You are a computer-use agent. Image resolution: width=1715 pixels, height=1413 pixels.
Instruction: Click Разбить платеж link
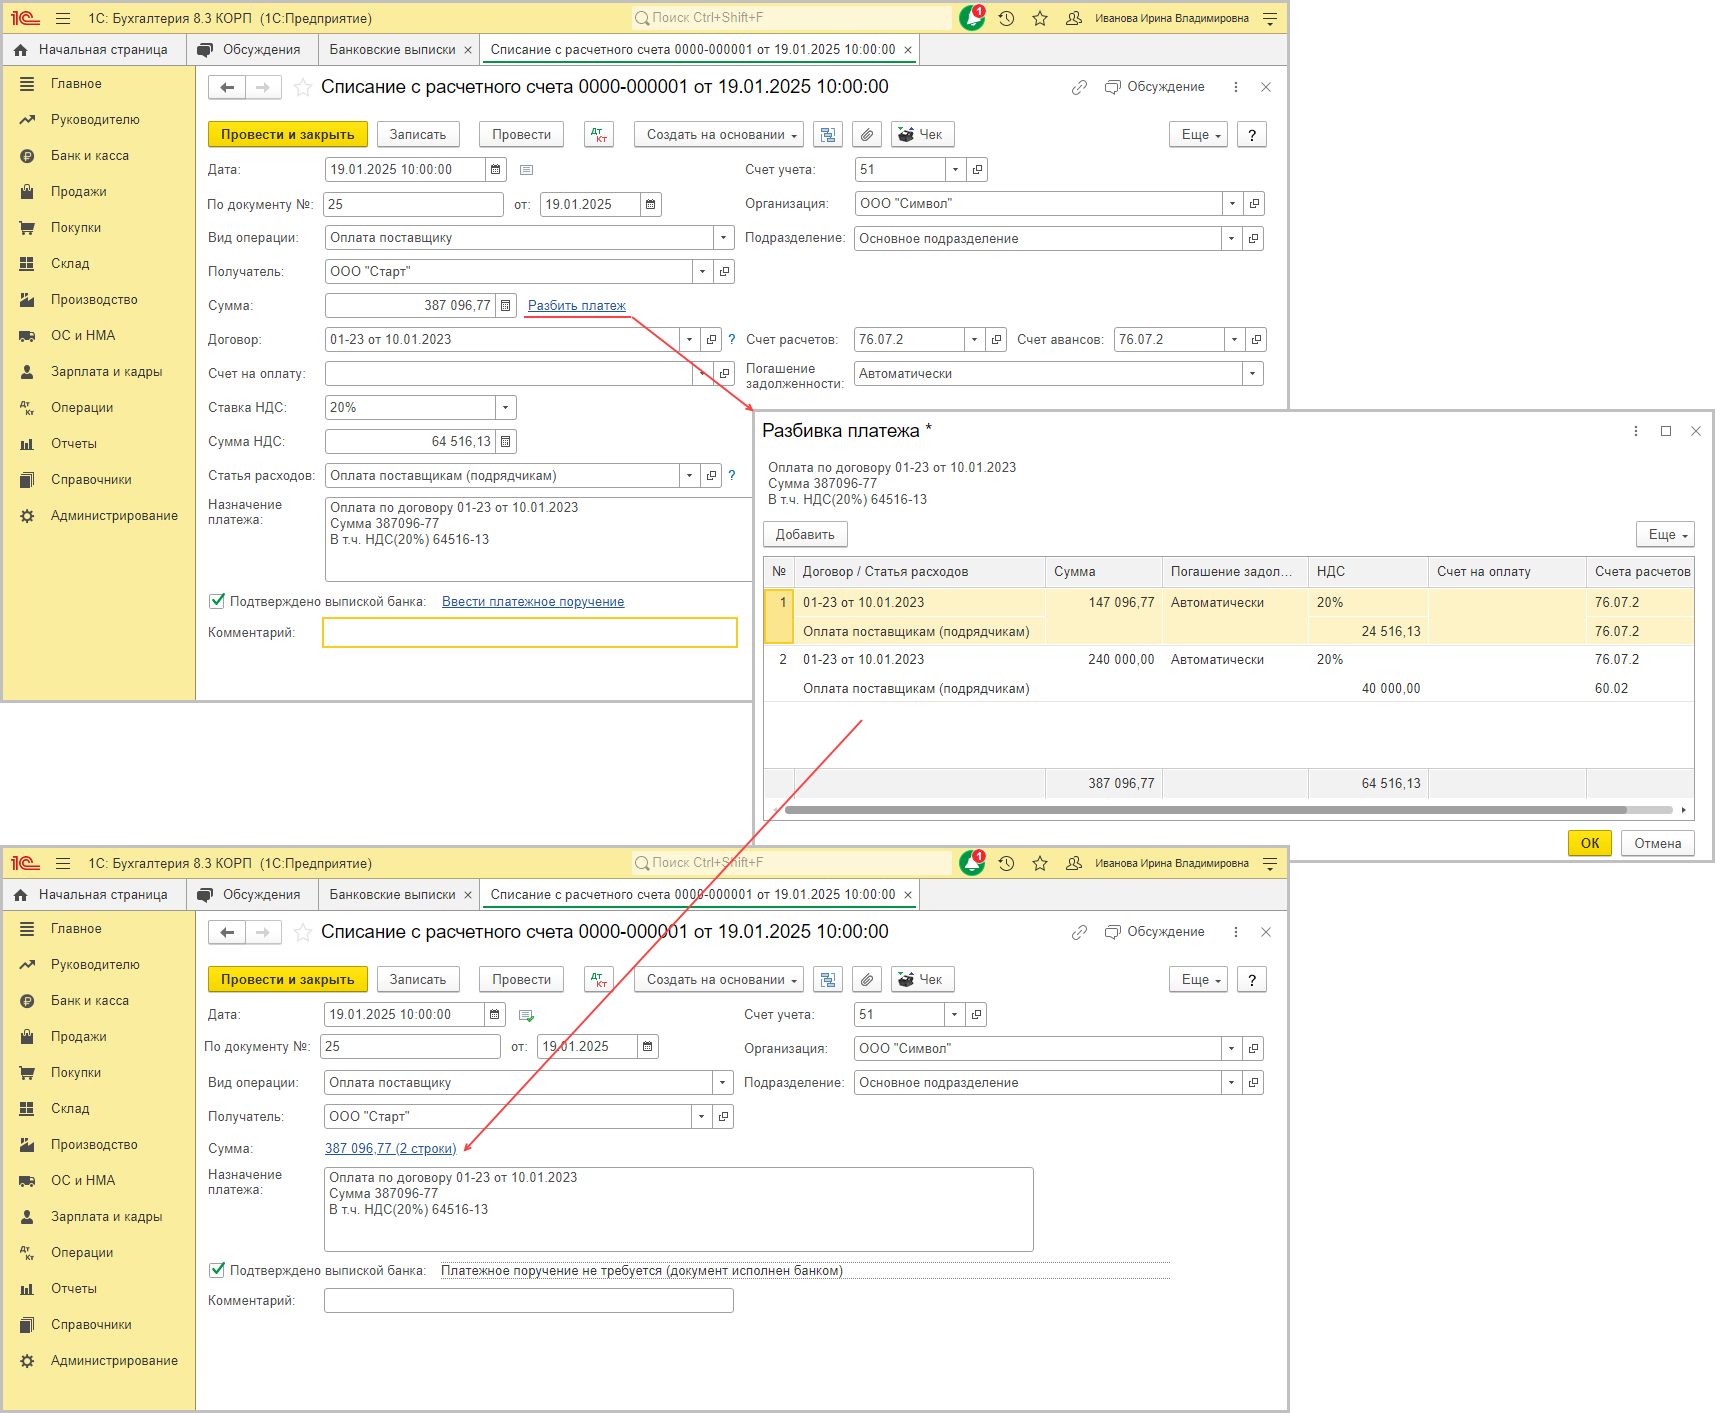[x=577, y=306]
